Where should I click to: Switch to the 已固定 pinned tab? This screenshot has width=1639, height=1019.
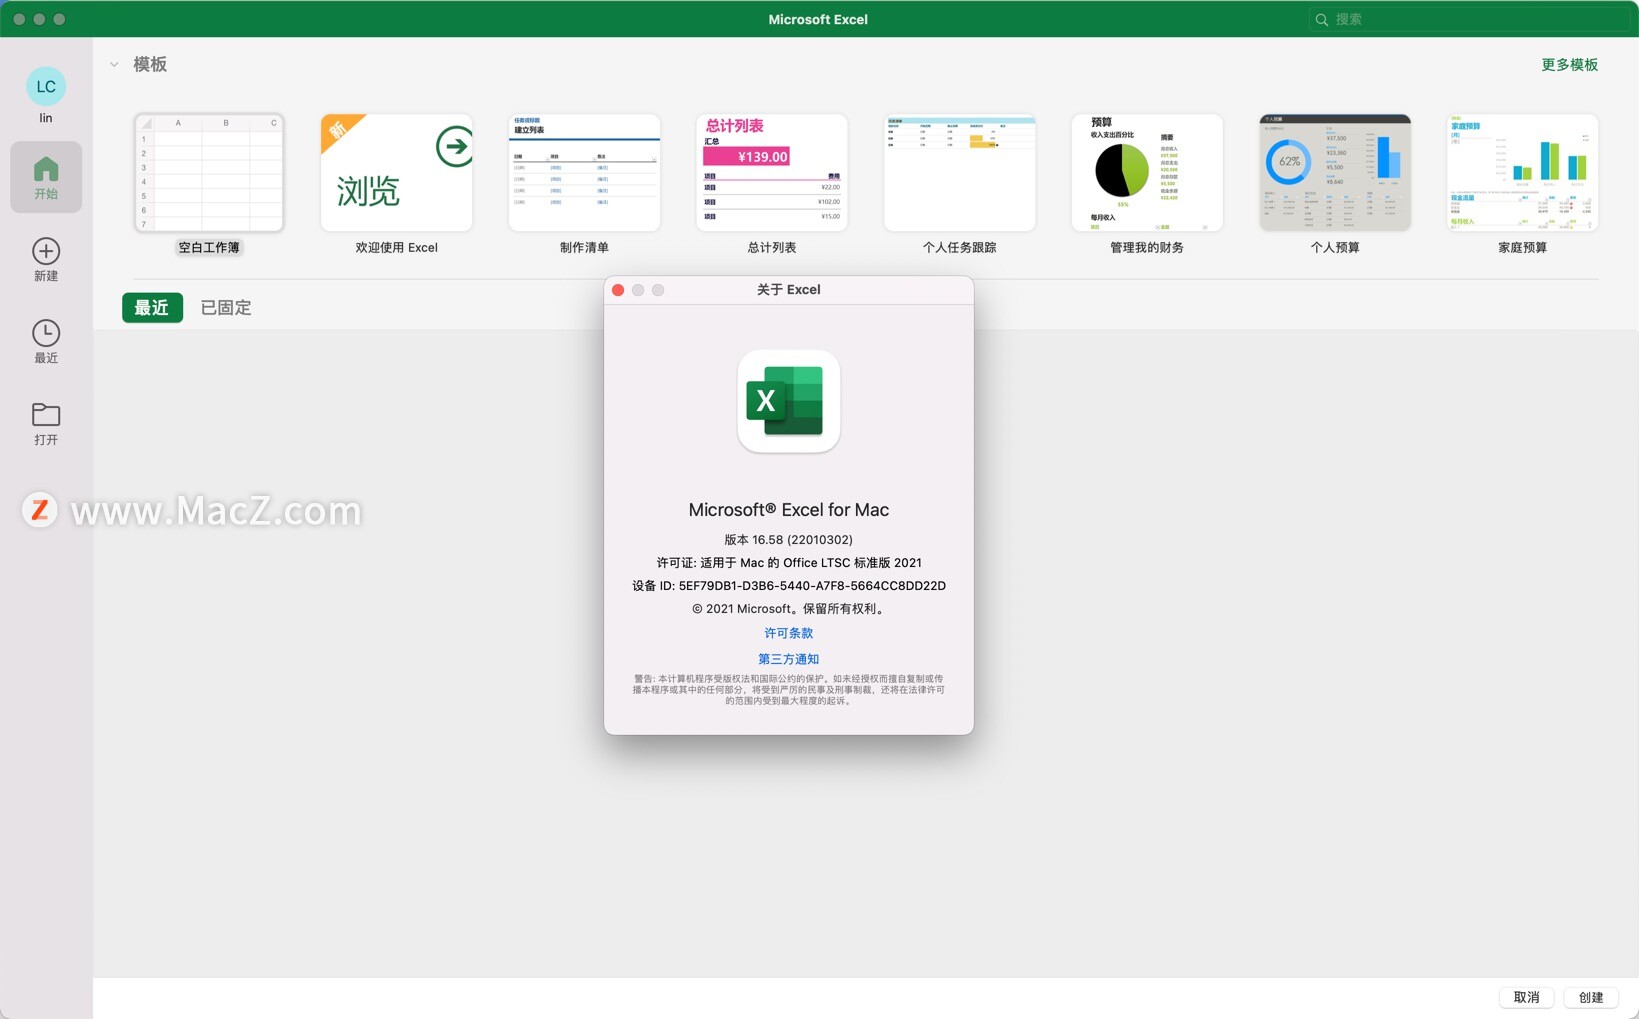click(x=226, y=308)
